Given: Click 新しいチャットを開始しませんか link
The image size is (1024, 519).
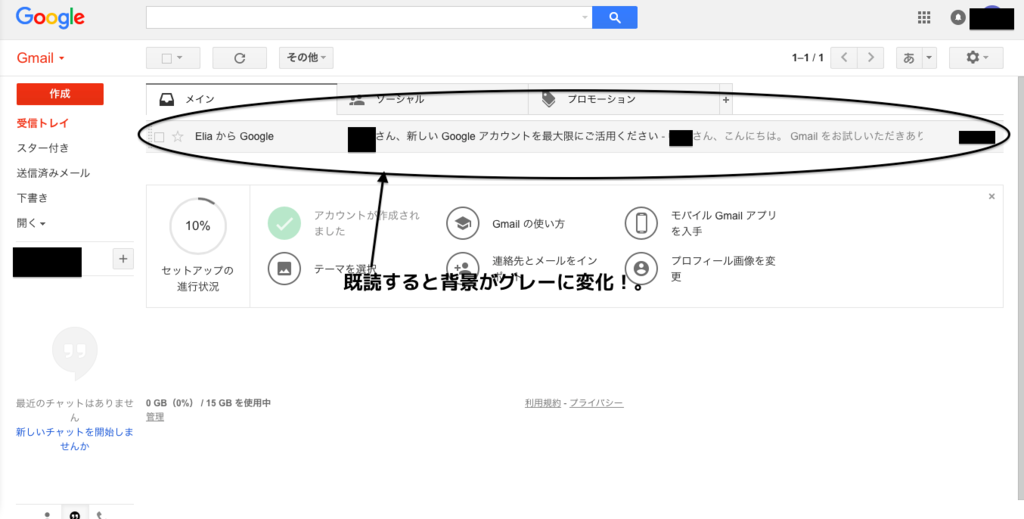Looking at the screenshot, I should [74, 439].
